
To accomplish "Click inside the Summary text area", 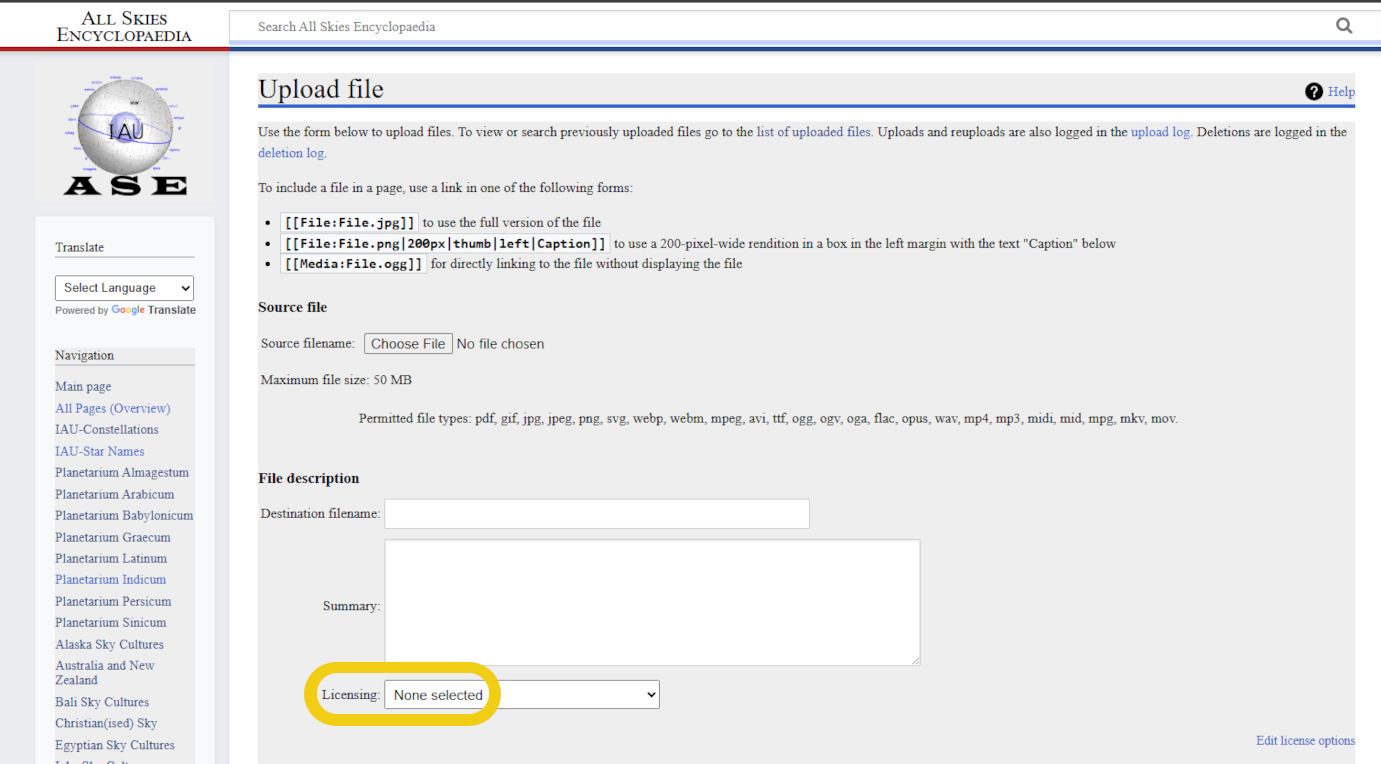I will [651, 602].
